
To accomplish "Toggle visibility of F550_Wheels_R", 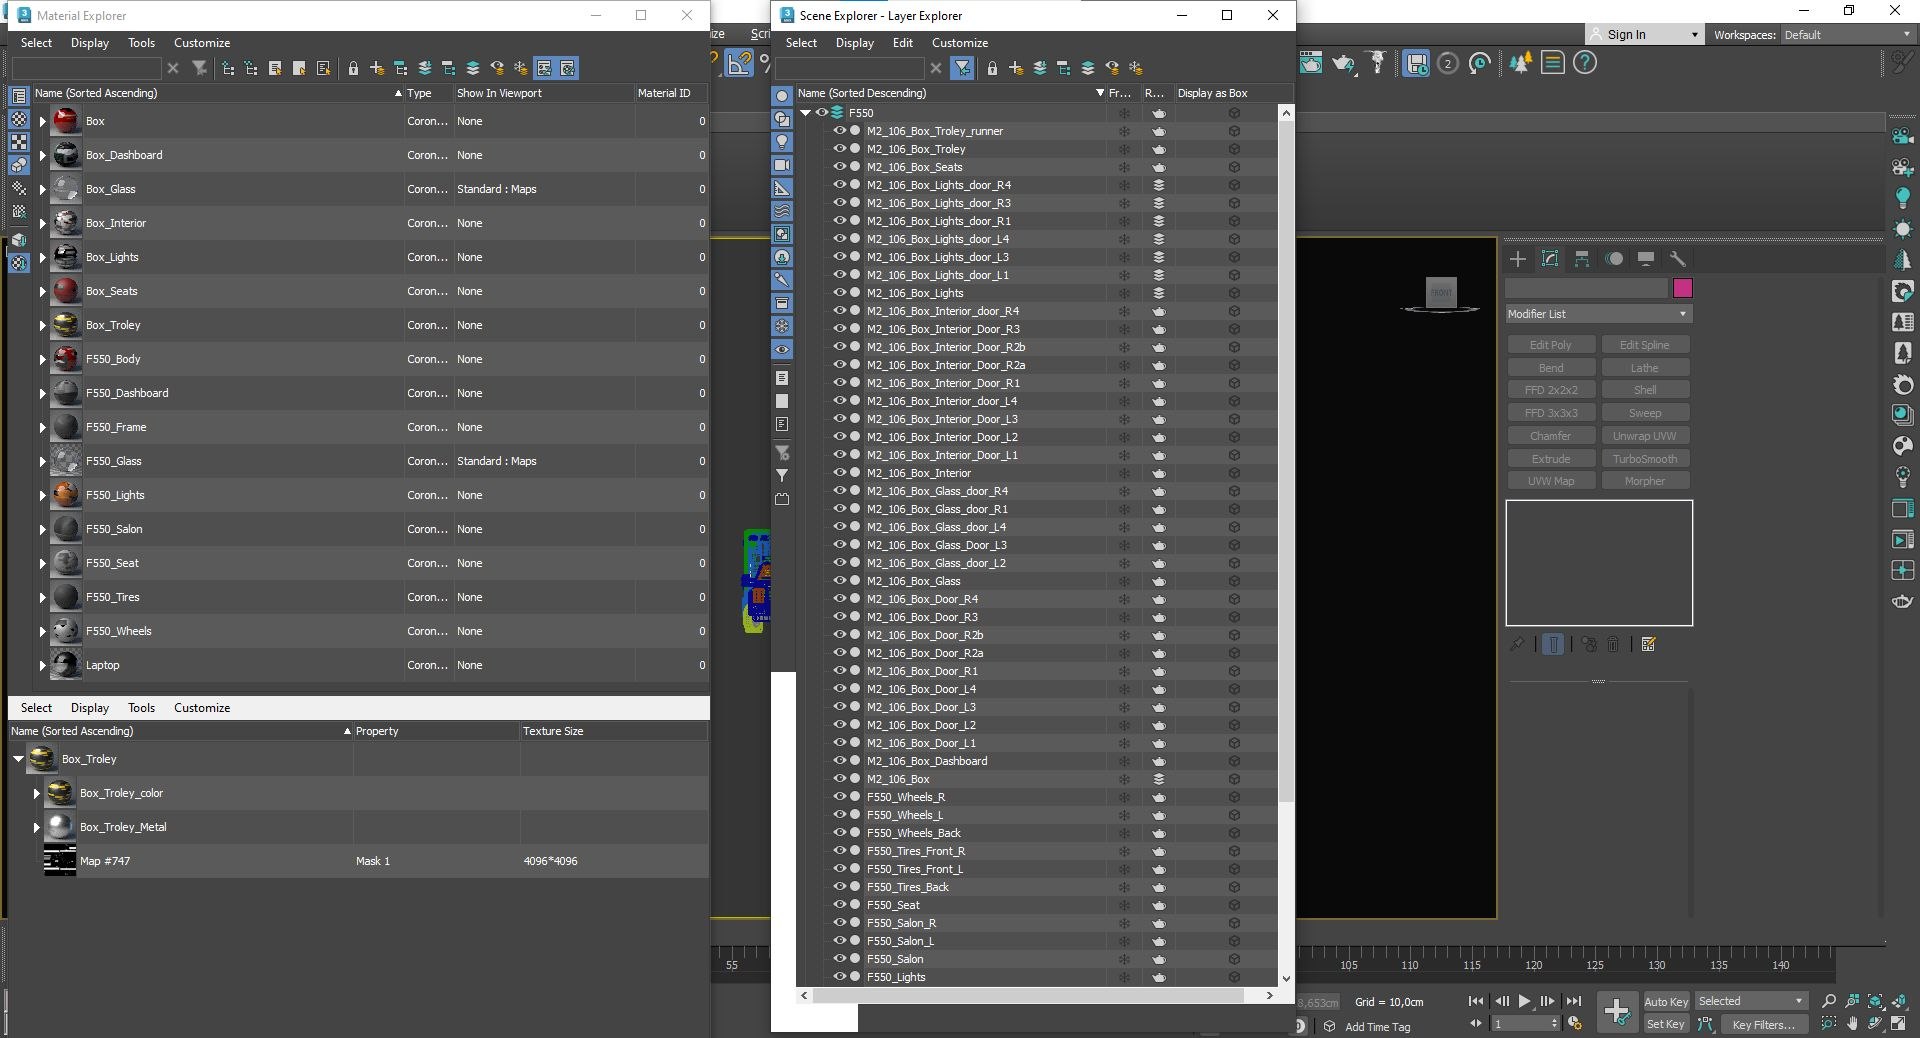I will (840, 797).
